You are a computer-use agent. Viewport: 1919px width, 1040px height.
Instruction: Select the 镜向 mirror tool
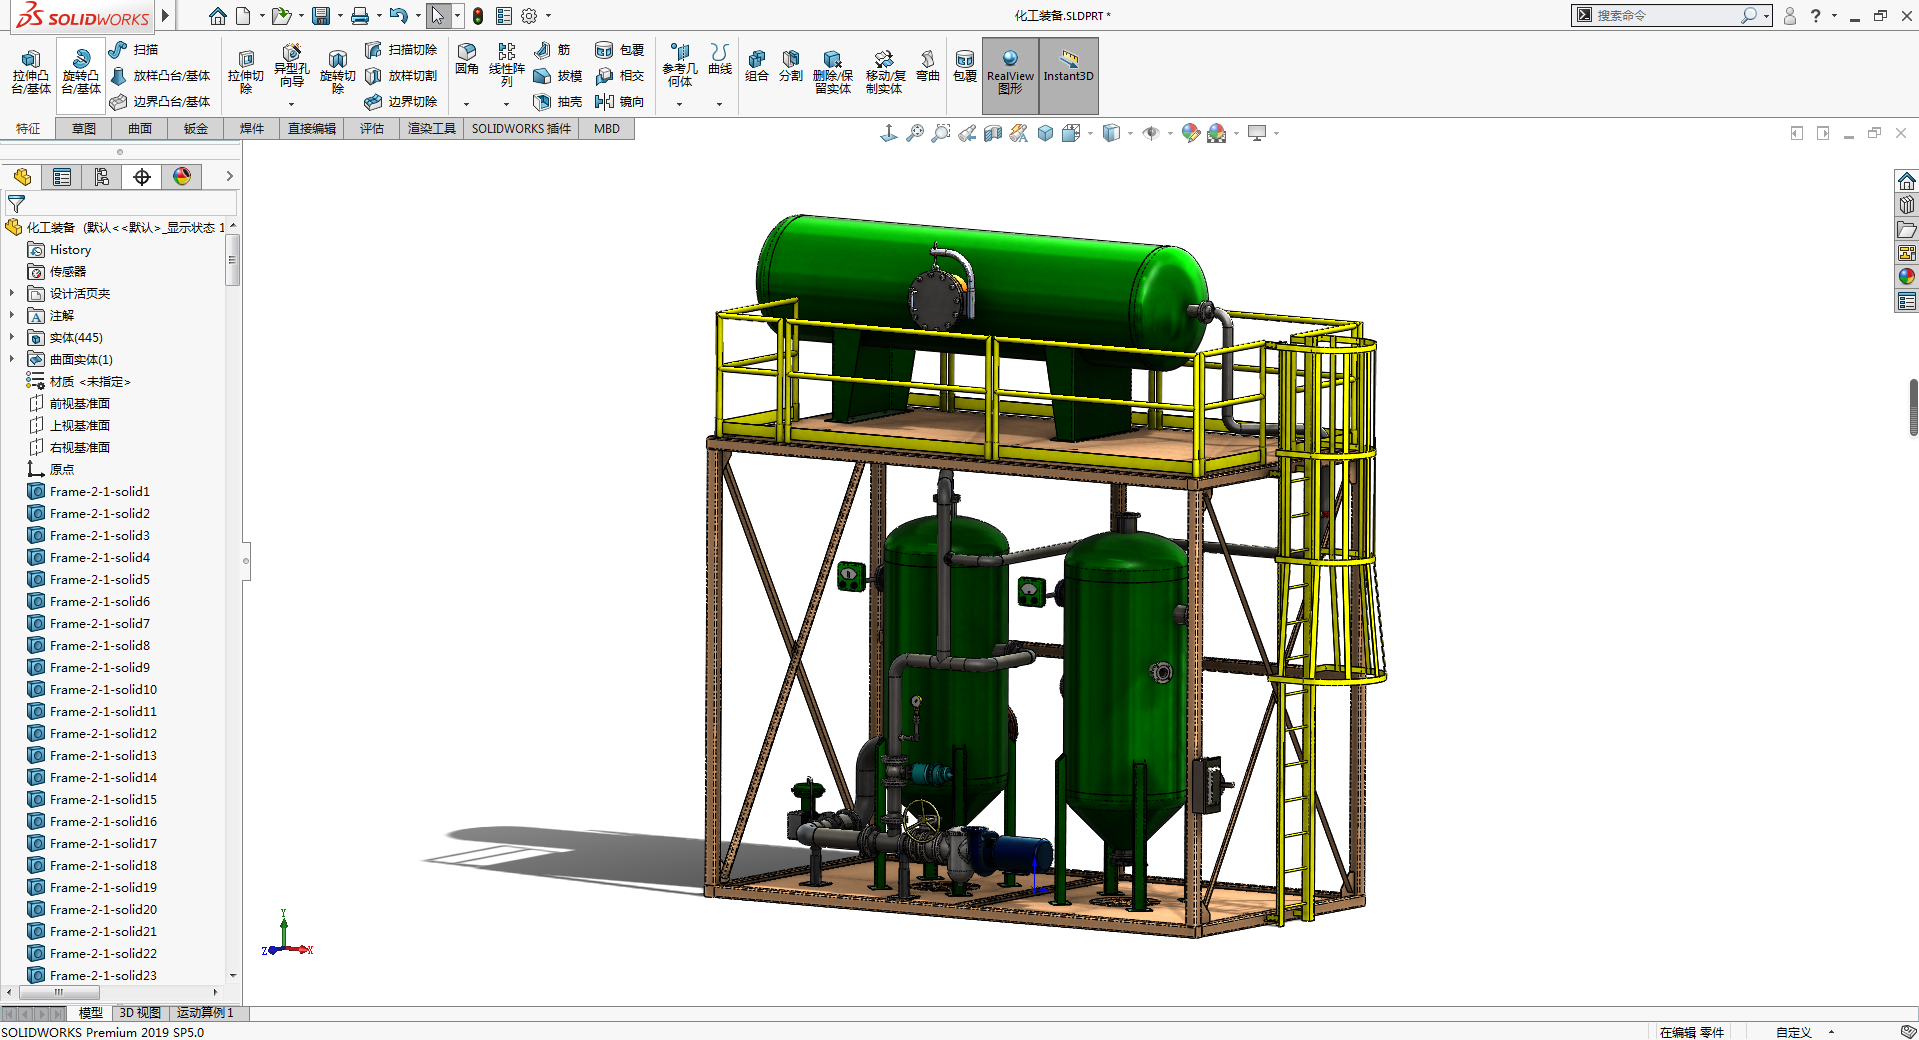click(619, 102)
